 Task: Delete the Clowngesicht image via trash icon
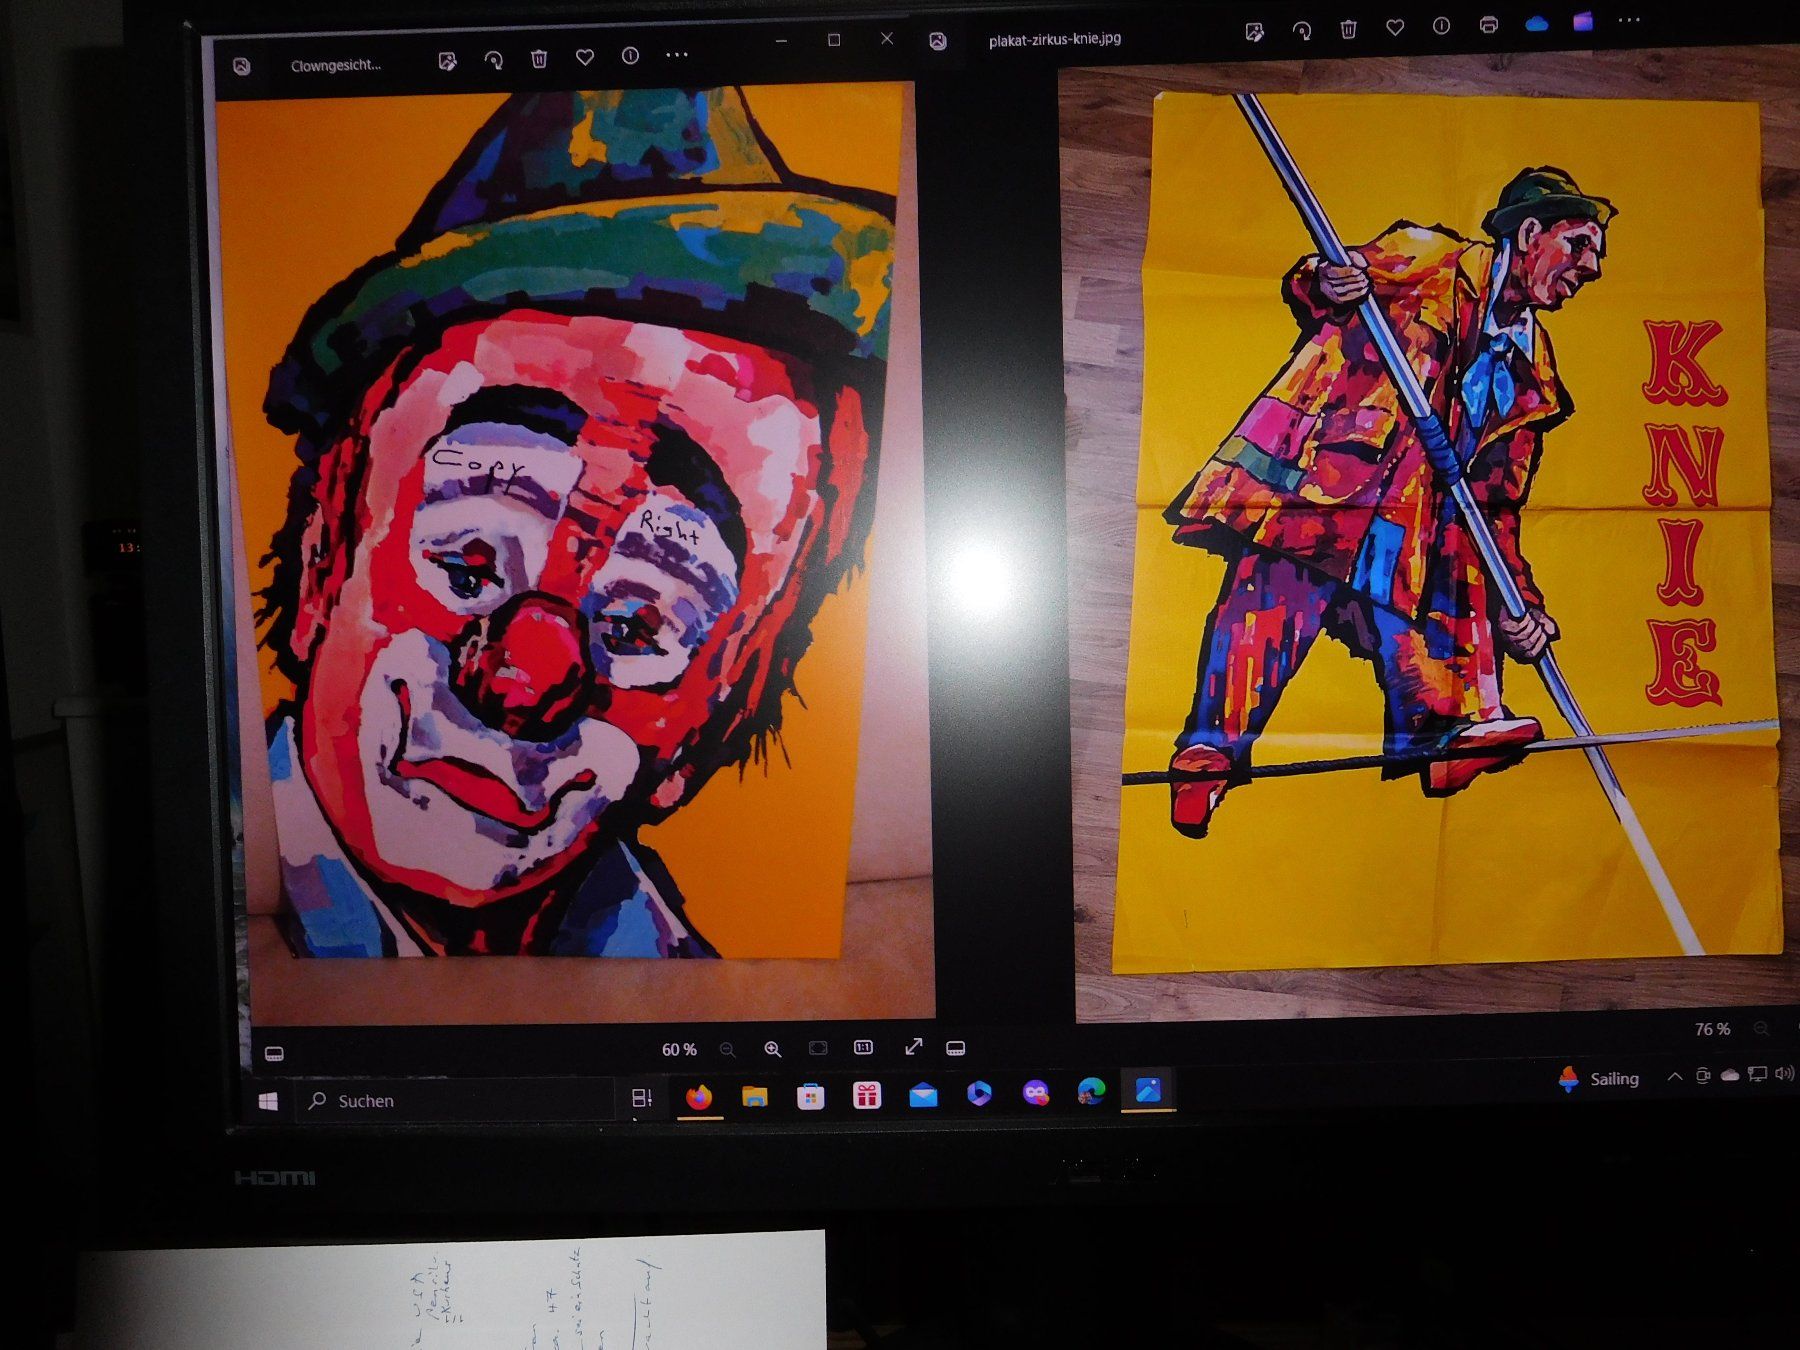point(539,59)
